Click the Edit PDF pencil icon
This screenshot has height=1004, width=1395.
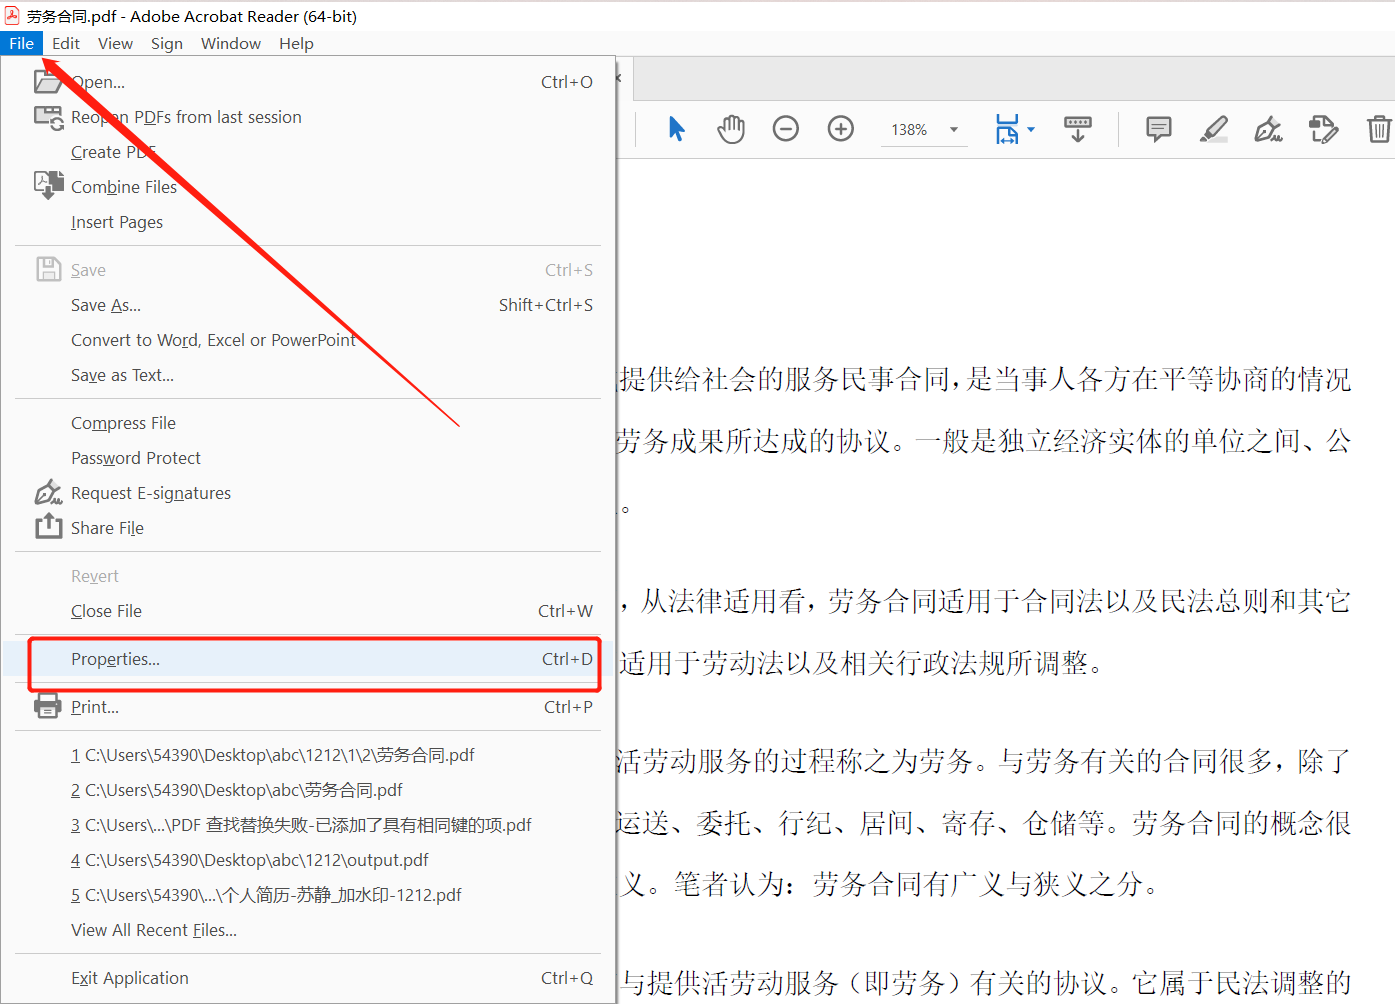(x=1323, y=129)
